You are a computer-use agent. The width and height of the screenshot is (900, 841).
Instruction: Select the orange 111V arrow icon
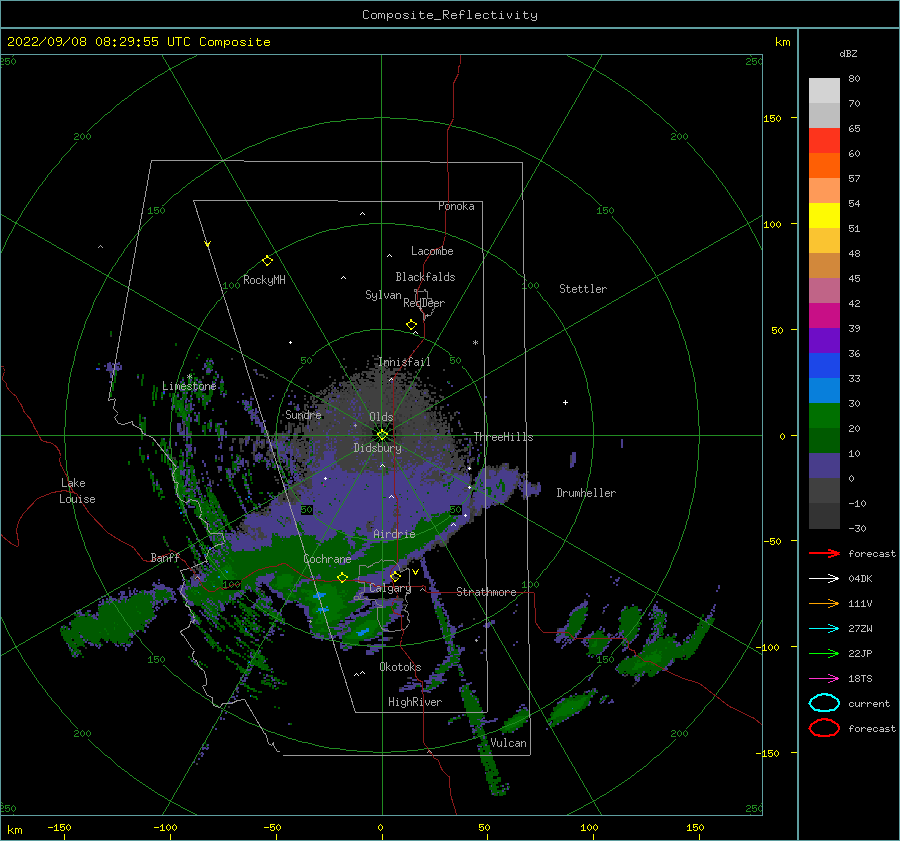coord(824,603)
